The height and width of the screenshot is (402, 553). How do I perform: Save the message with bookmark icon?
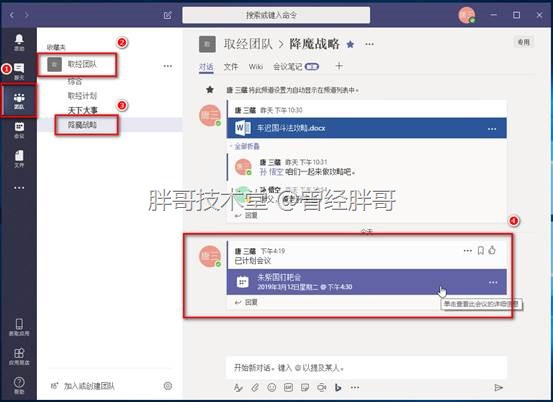pyautogui.click(x=480, y=250)
